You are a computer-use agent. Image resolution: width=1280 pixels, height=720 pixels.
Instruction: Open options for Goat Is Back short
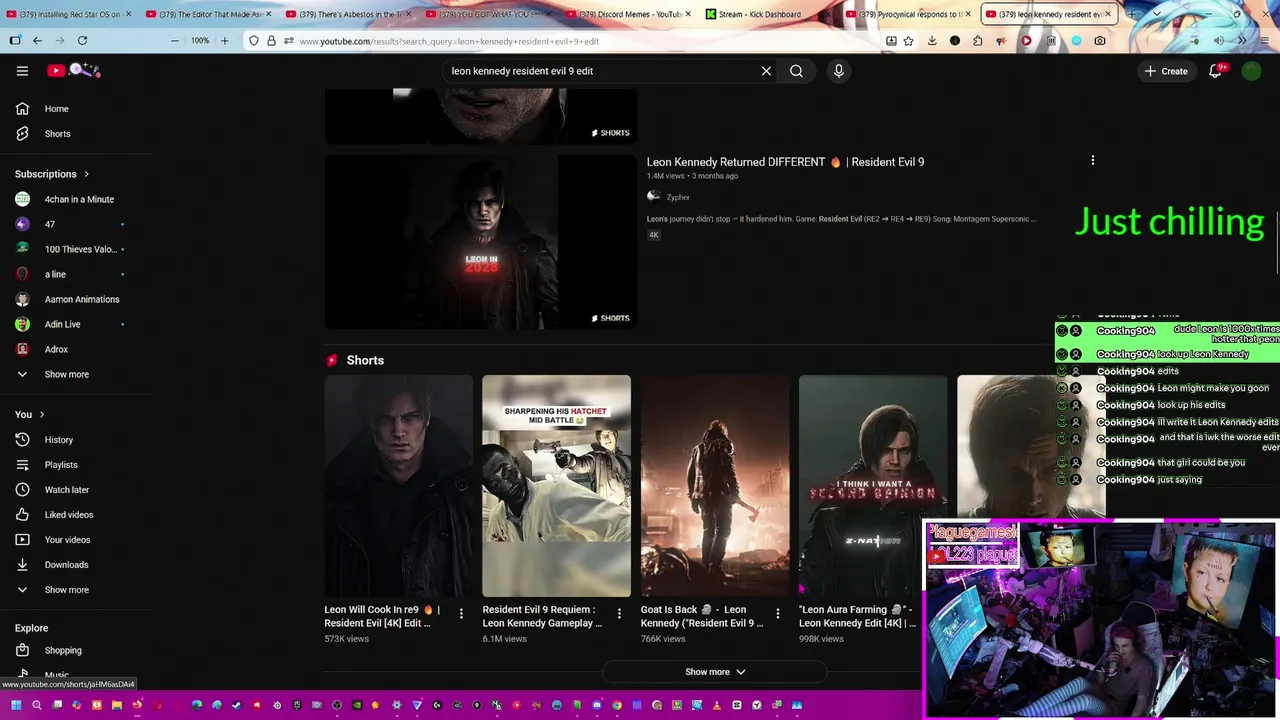(x=777, y=613)
